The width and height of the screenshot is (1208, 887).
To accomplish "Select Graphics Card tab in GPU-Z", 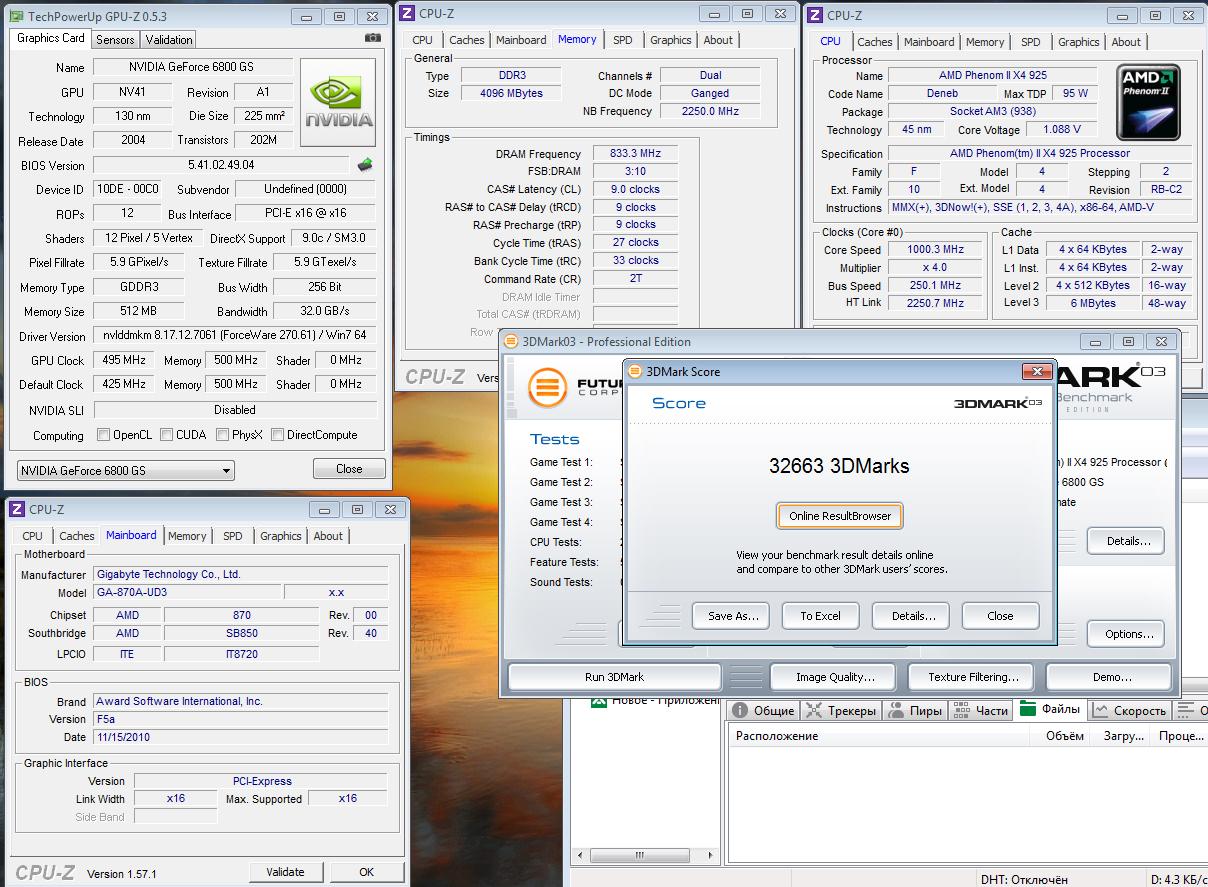I will (51, 38).
